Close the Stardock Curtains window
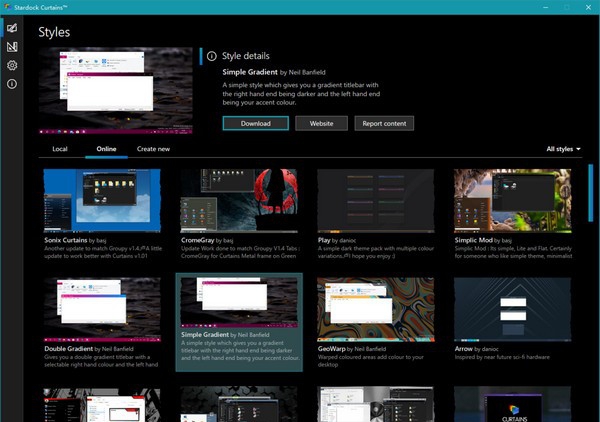This screenshot has width=600, height=422. [589, 7]
